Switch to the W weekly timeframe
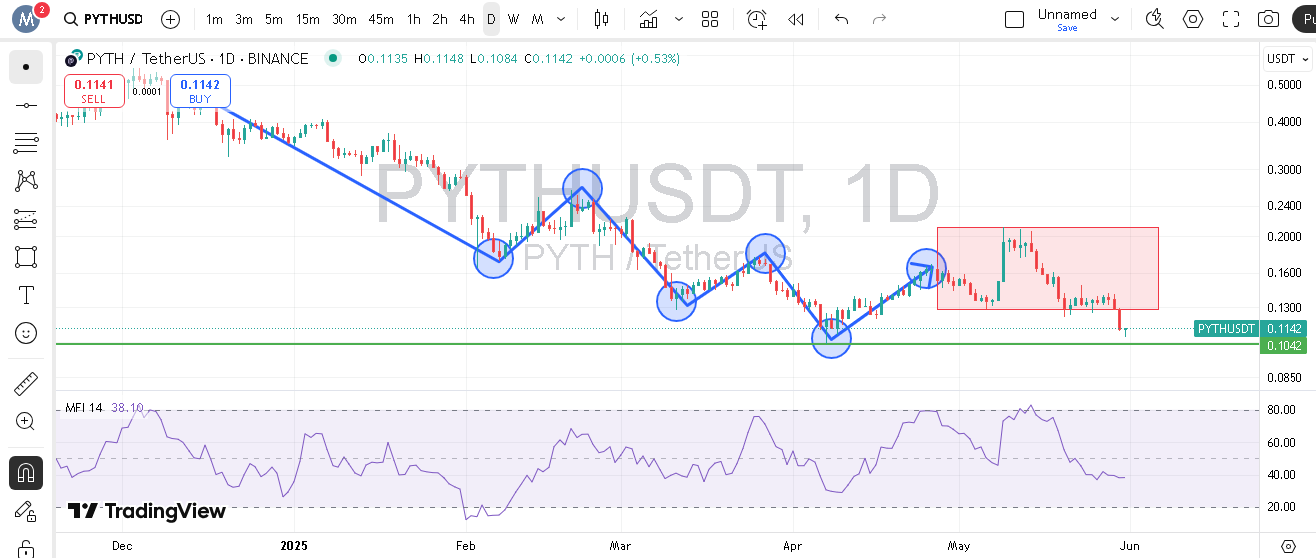This screenshot has width=1316, height=558. [x=514, y=19]
